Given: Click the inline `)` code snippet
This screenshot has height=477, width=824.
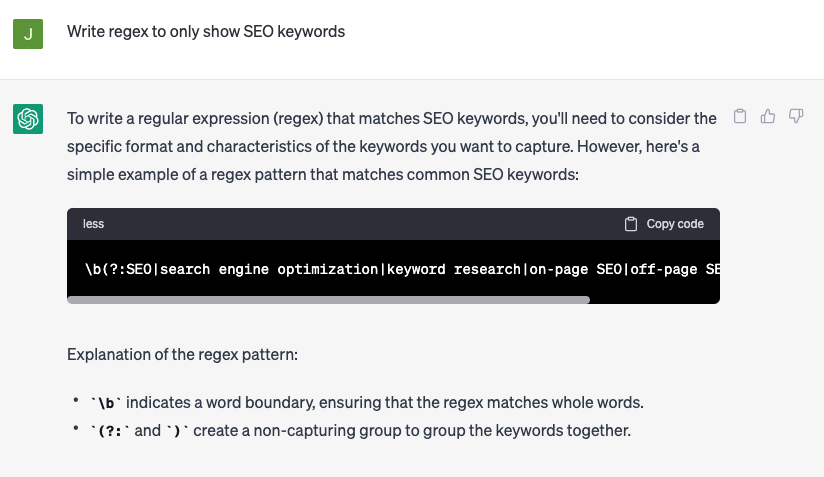Looking at the screenshot, I should 176,431.
